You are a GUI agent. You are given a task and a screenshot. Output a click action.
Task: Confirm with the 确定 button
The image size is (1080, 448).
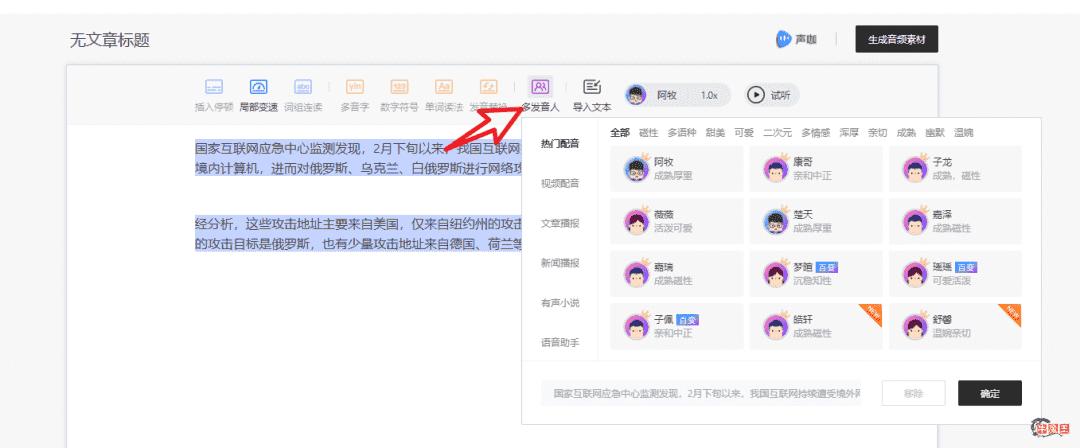(990, 394)
